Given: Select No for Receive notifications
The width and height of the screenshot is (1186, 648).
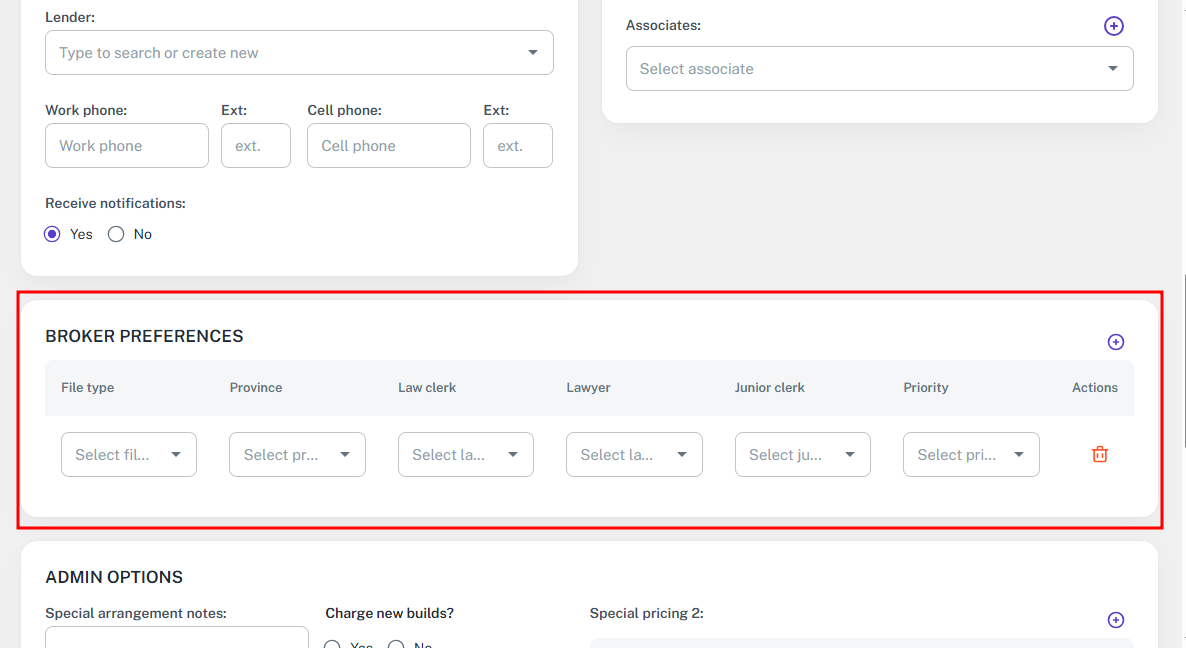Looking at the screenshot, I should point(116,234).
